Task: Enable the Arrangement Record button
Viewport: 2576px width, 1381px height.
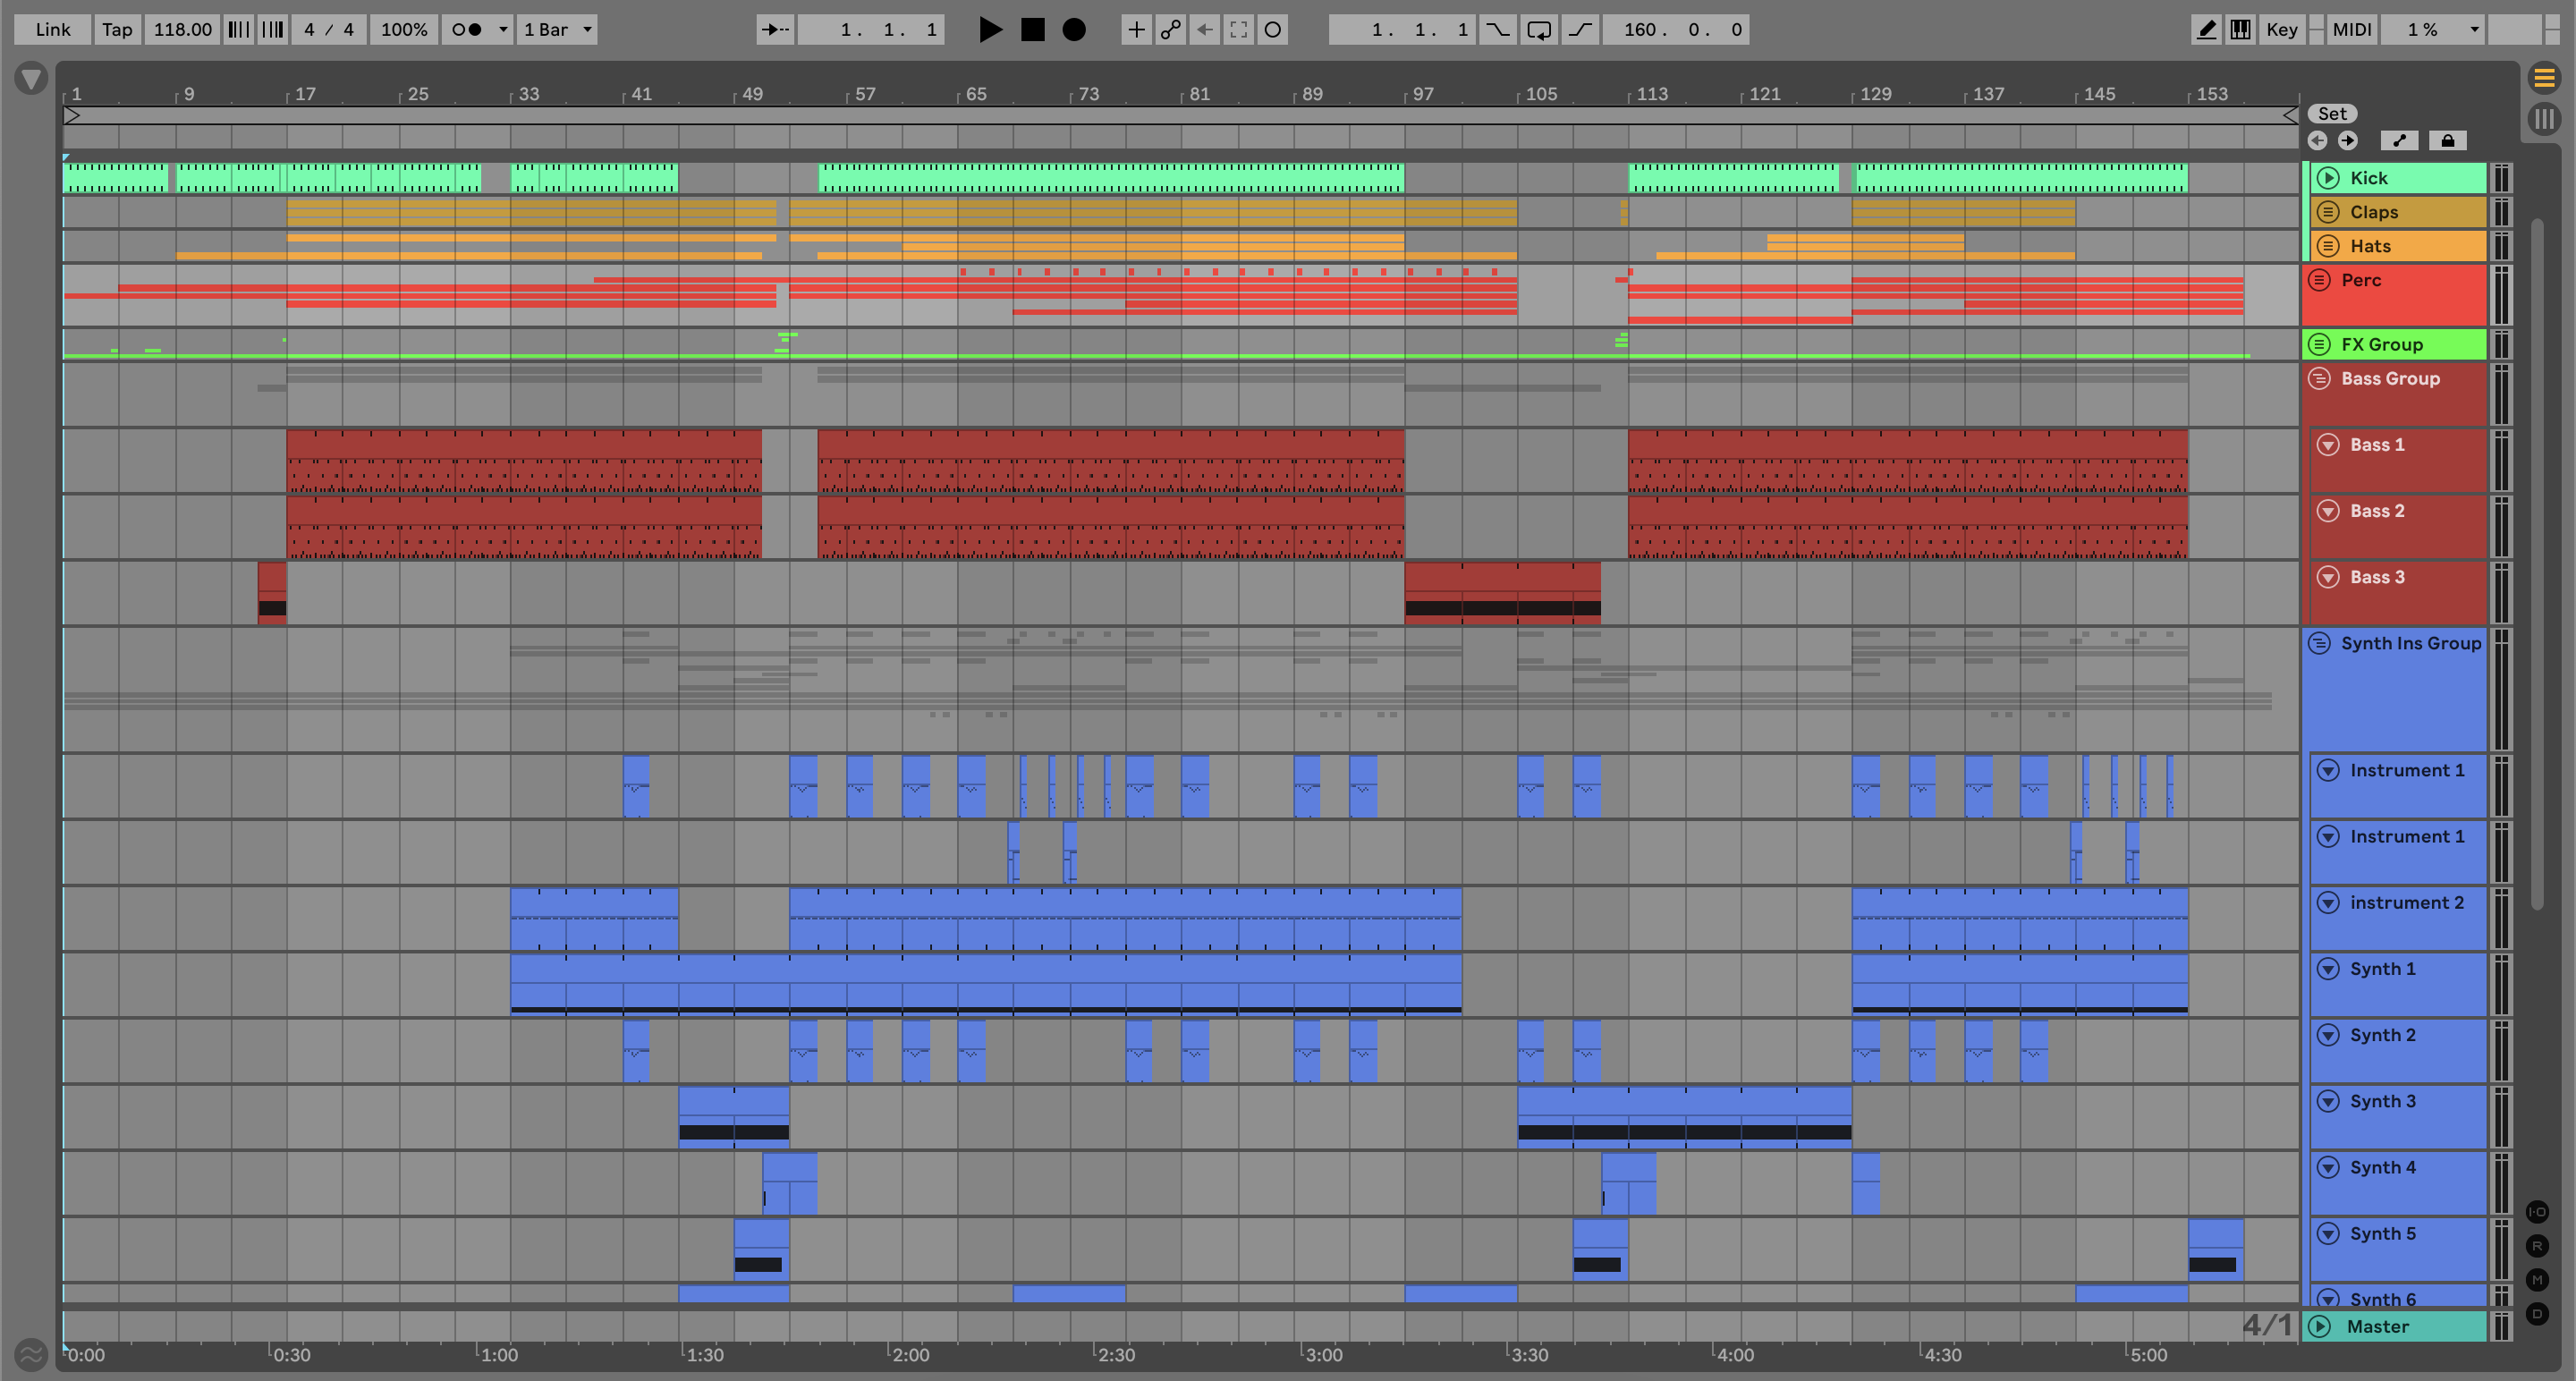Action: click(1073, 29)
